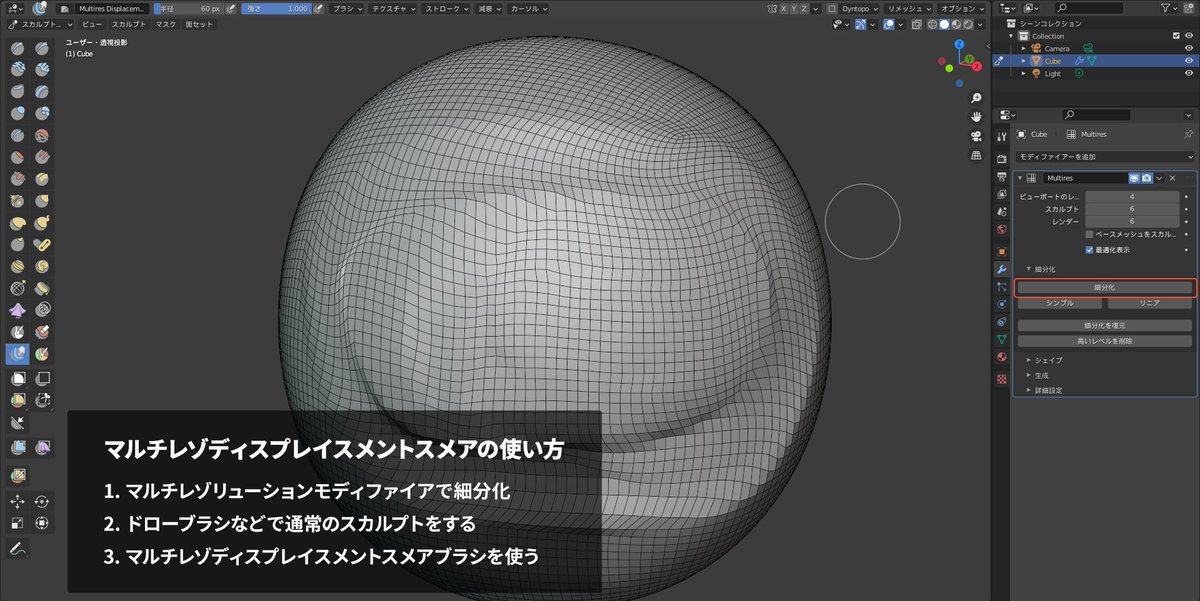Click the Z axis gizmo bubble
The width and height of the screenshot is (1200, 601).
click(x=959, y=46)
